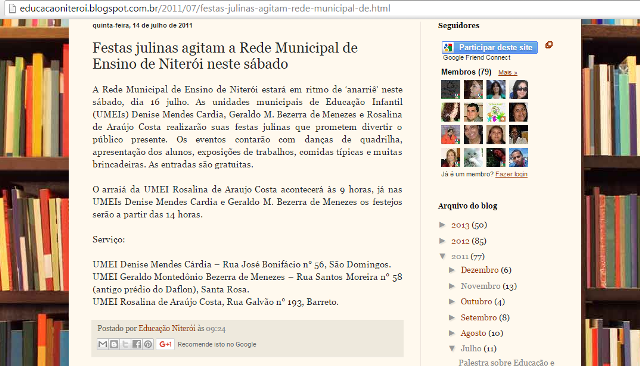Open avatar of woman in teal top
Screen dimensions: 640x366
(x=496, y=89)
